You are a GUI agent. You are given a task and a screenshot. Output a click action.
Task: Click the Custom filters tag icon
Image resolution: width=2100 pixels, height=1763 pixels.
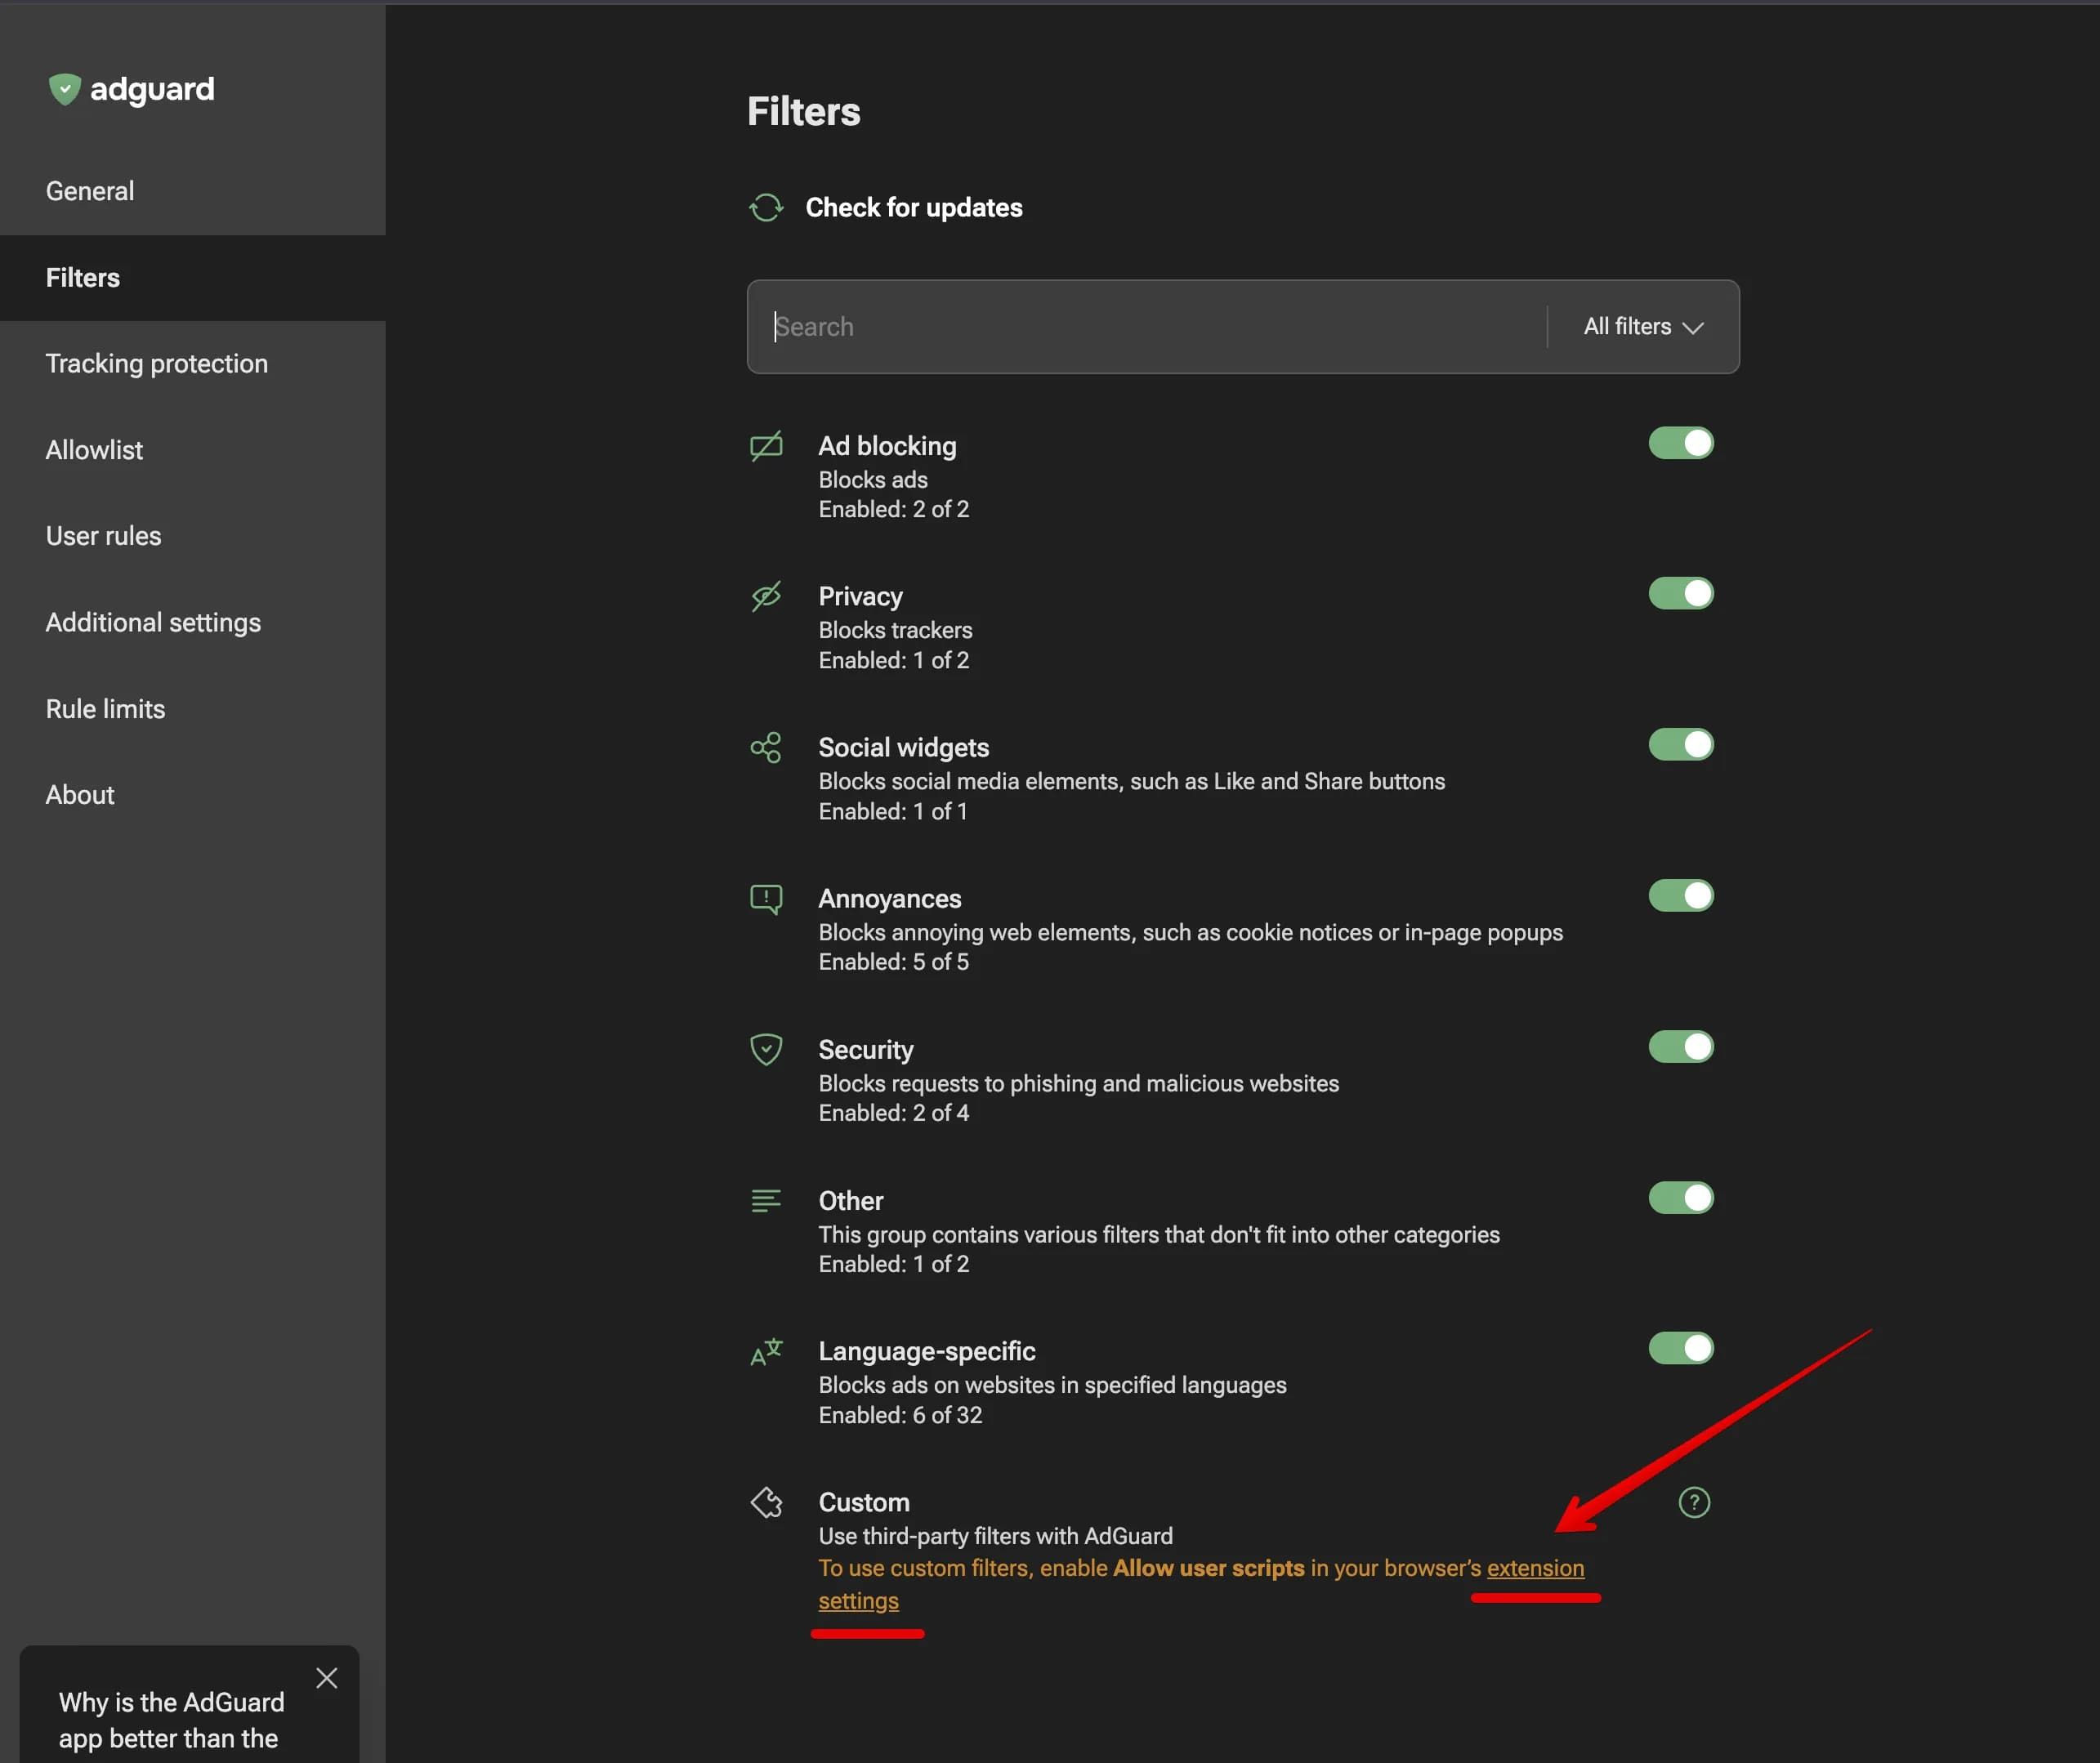coord(766,1502)
